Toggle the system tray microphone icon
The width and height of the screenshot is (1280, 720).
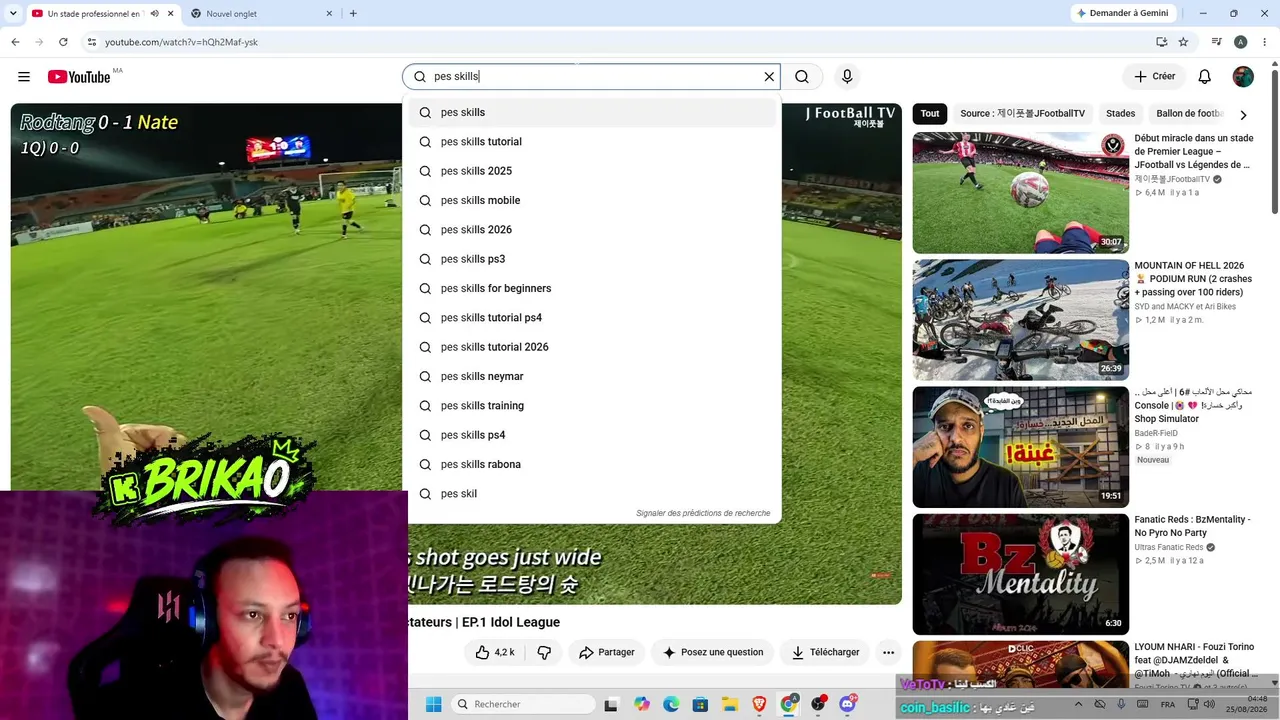[1121, 704]
